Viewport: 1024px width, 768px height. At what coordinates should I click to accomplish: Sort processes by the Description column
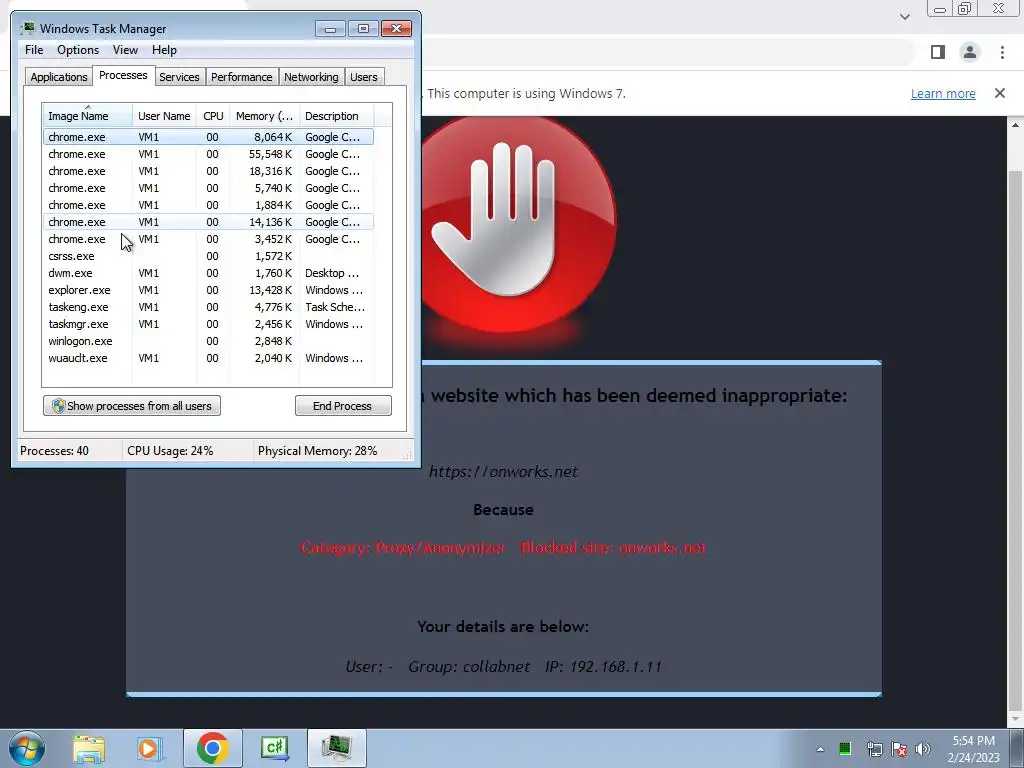pos(336,116)
